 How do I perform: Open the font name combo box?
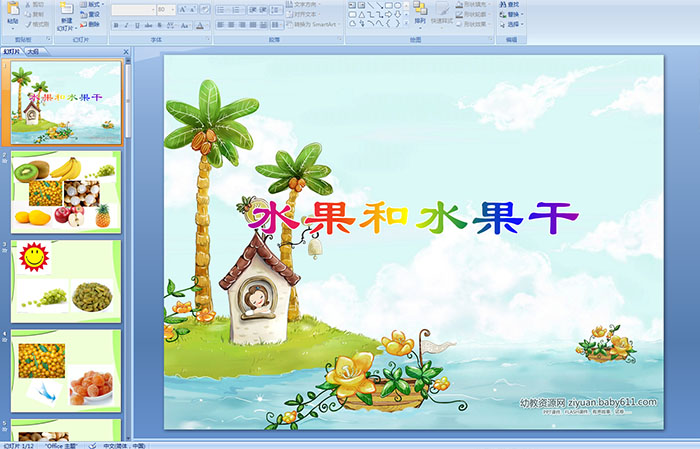click(x=133, y=9)
